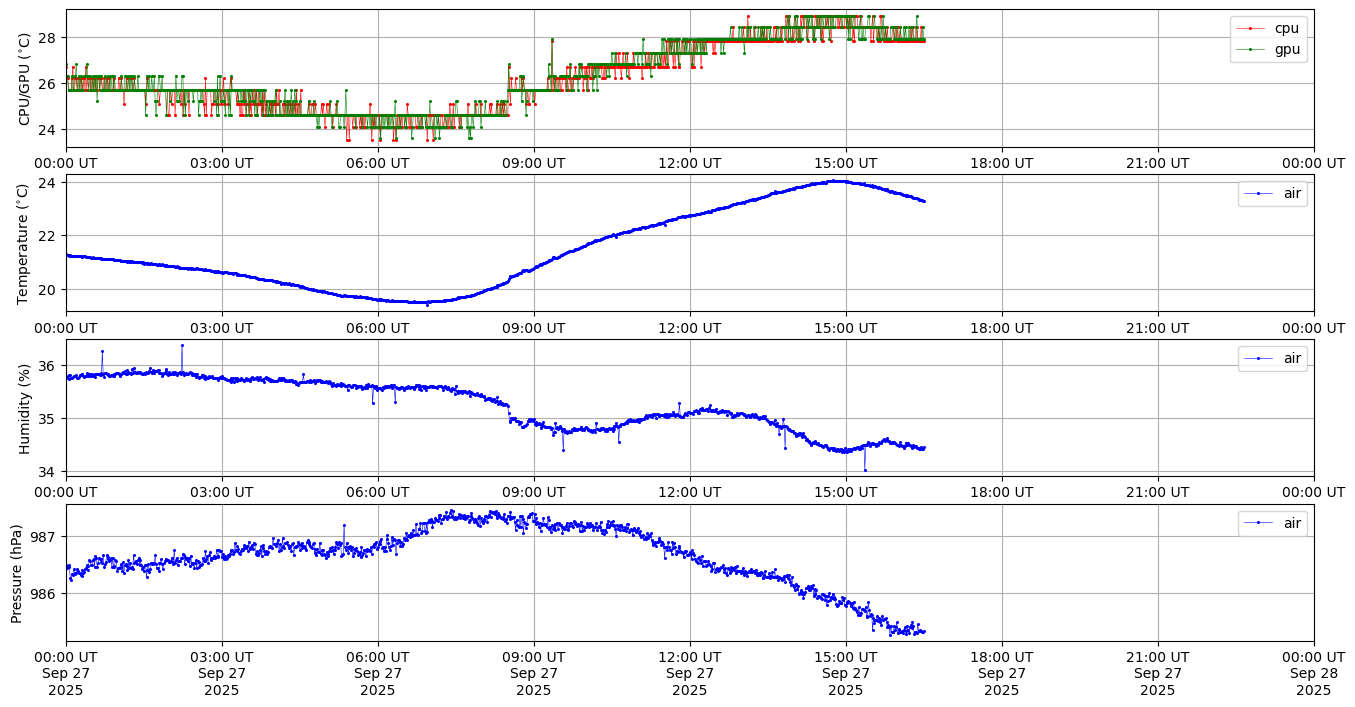Click '06:00 UT Sep 27 2025' under Pressure plot

(378, 673)
